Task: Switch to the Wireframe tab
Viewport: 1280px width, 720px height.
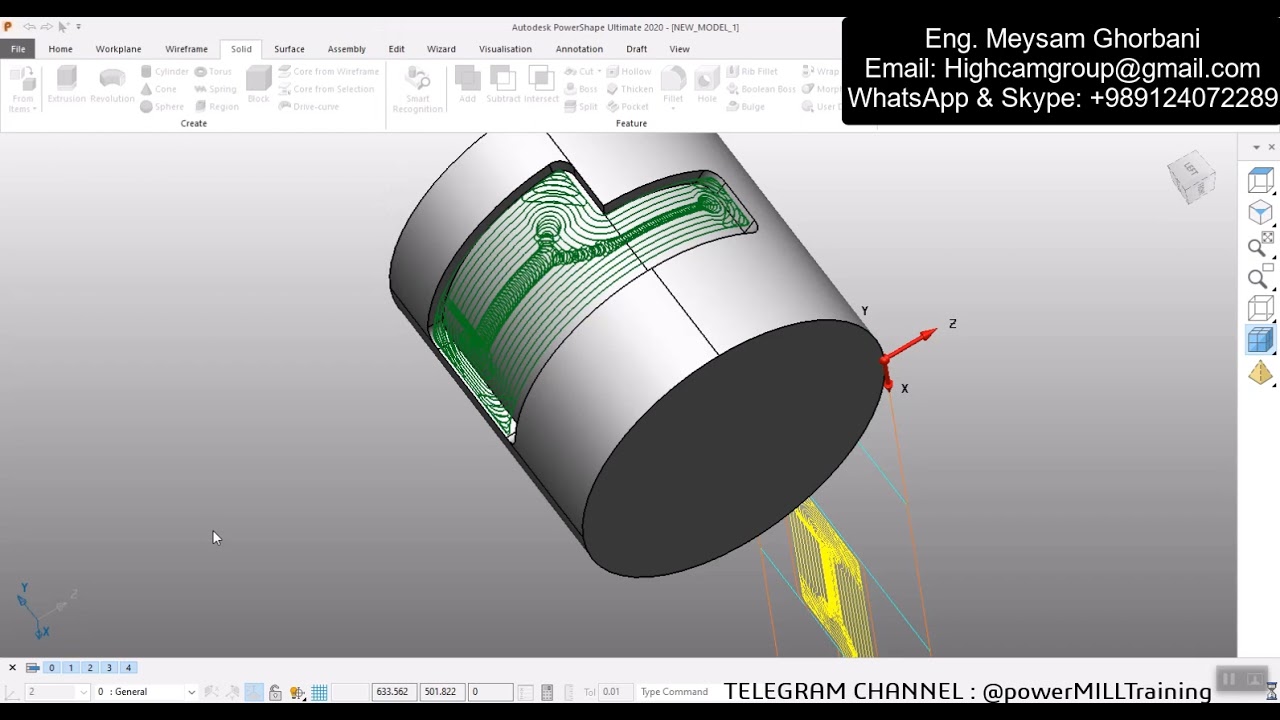Action: (186, 49)
